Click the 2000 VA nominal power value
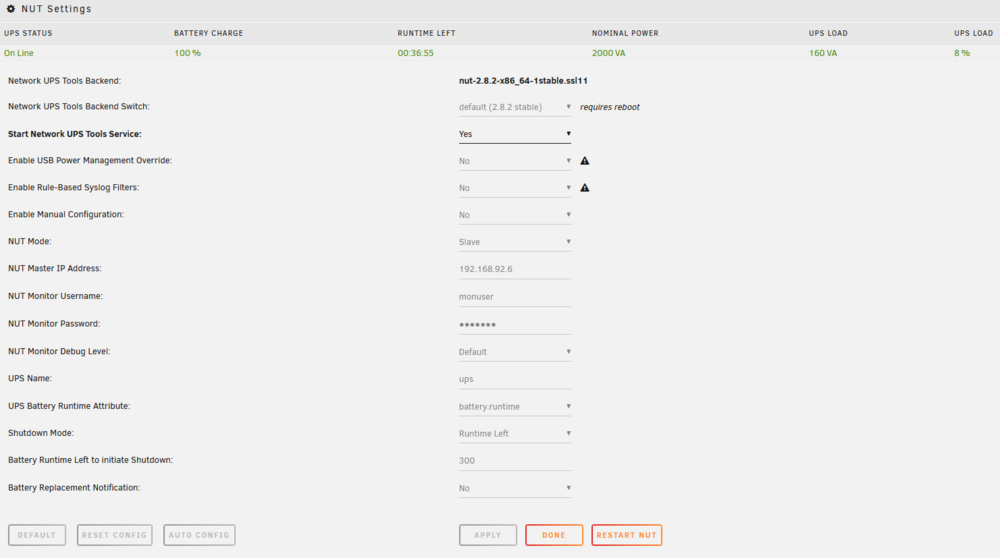Screen dimensions: 1000x558 pos(608,53)
